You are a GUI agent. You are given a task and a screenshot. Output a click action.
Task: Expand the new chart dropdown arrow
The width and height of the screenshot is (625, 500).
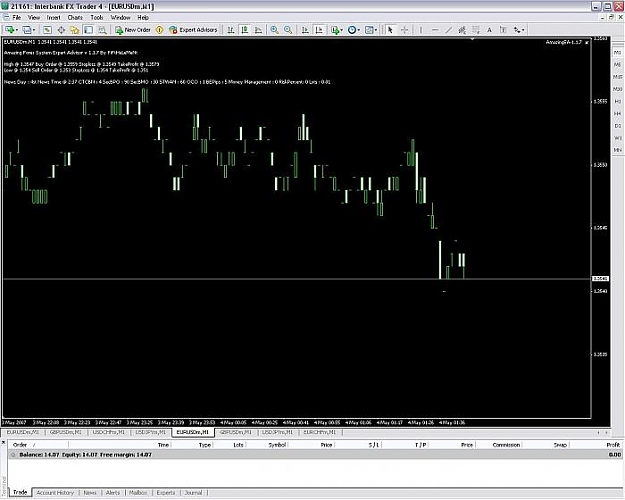[16, 30]
